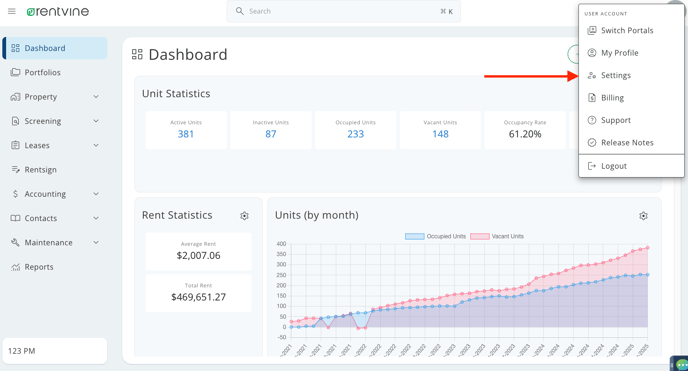
Task: Click the Accounting dollar icon
Action: pyautogui.click(x=15, y=194)
